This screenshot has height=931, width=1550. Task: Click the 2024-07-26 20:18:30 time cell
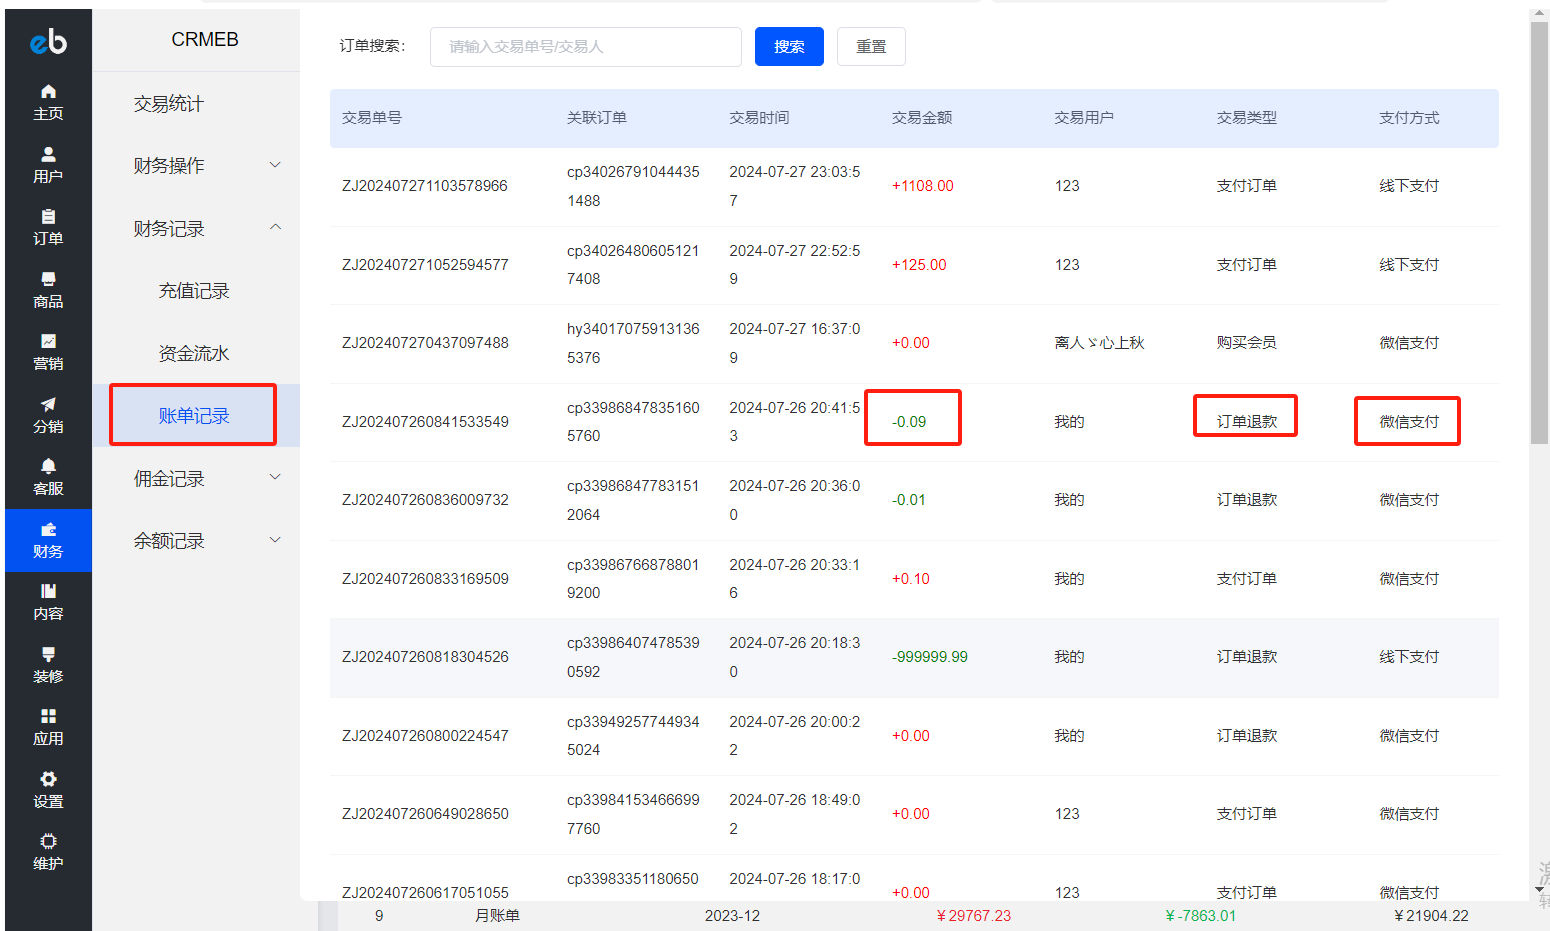click(795, 657)
